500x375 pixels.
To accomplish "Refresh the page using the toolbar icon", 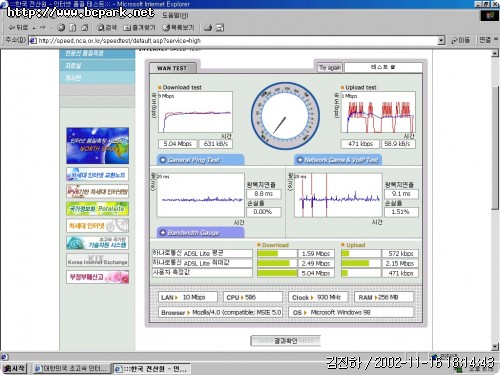I will click(x=73, y=28).
